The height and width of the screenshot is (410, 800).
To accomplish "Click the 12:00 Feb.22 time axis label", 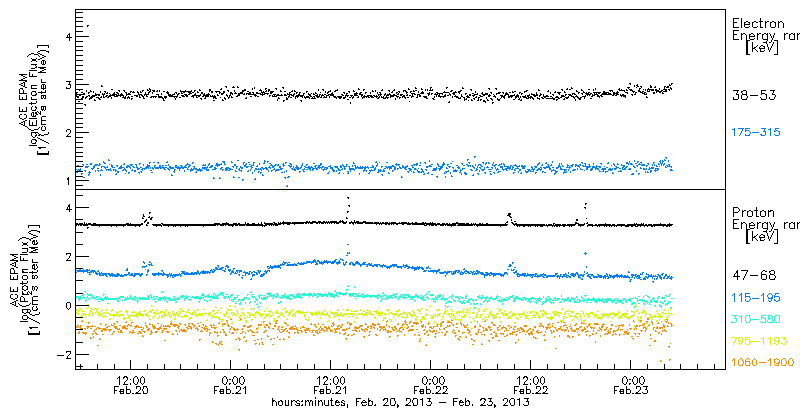I will [x=530, y=385].
